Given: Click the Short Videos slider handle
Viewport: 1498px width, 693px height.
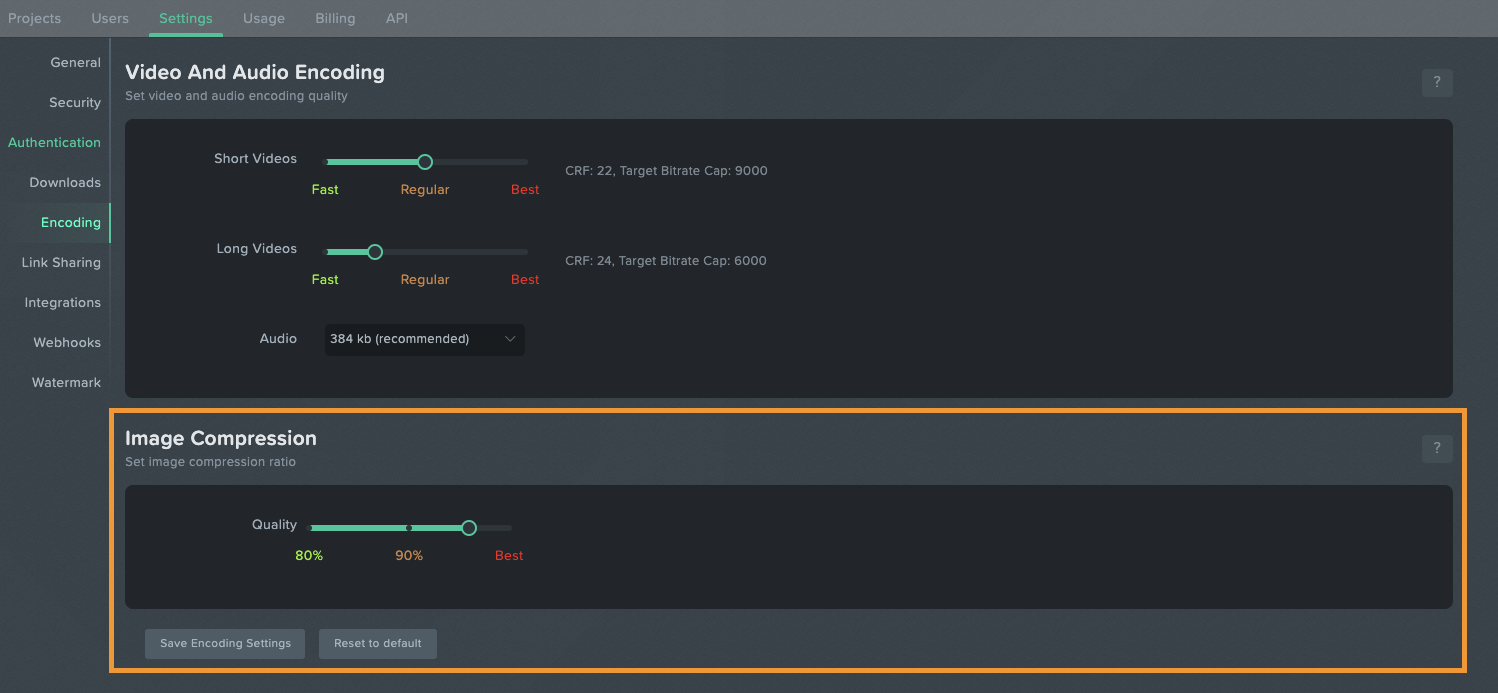Looking at the screenshot, I should click(425, 162).
